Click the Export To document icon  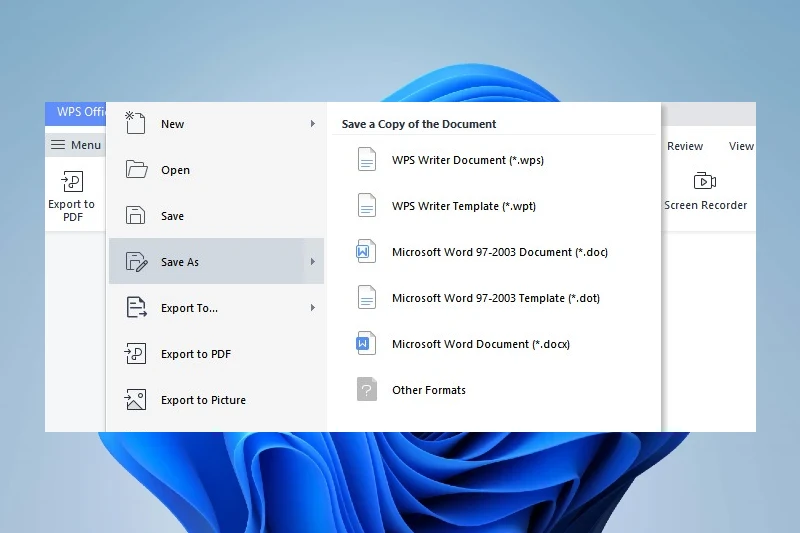tap(136, 307)
